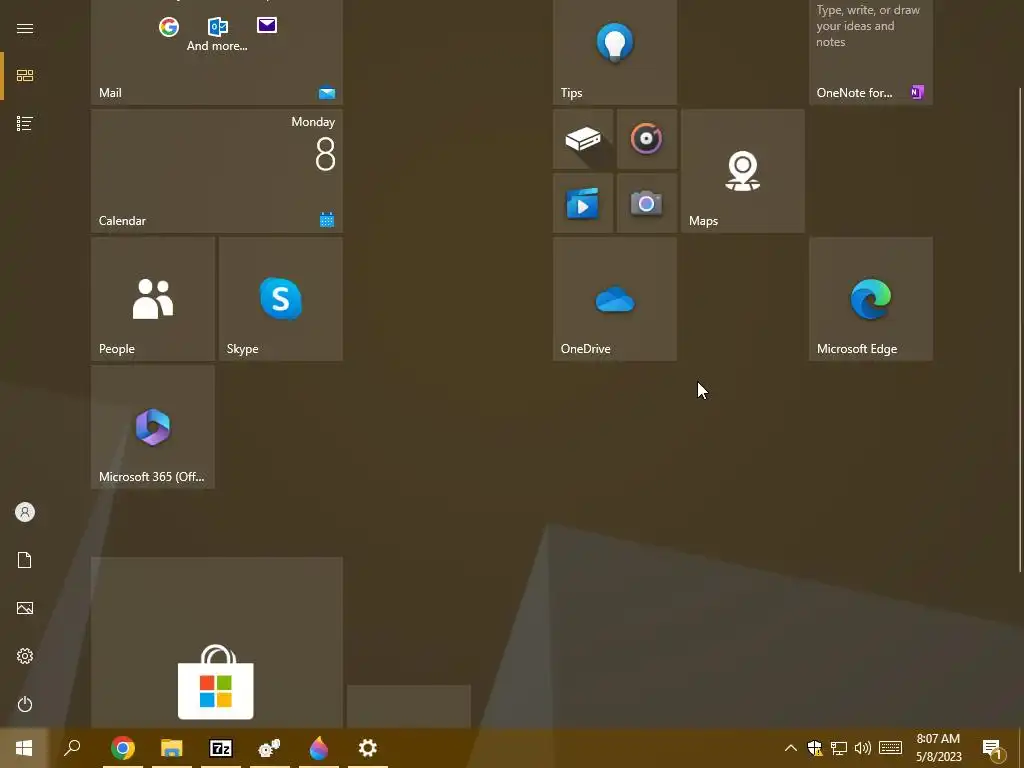1024x768 pixels.
Task: Launch the People tile
Action: [x=153, y=299]
